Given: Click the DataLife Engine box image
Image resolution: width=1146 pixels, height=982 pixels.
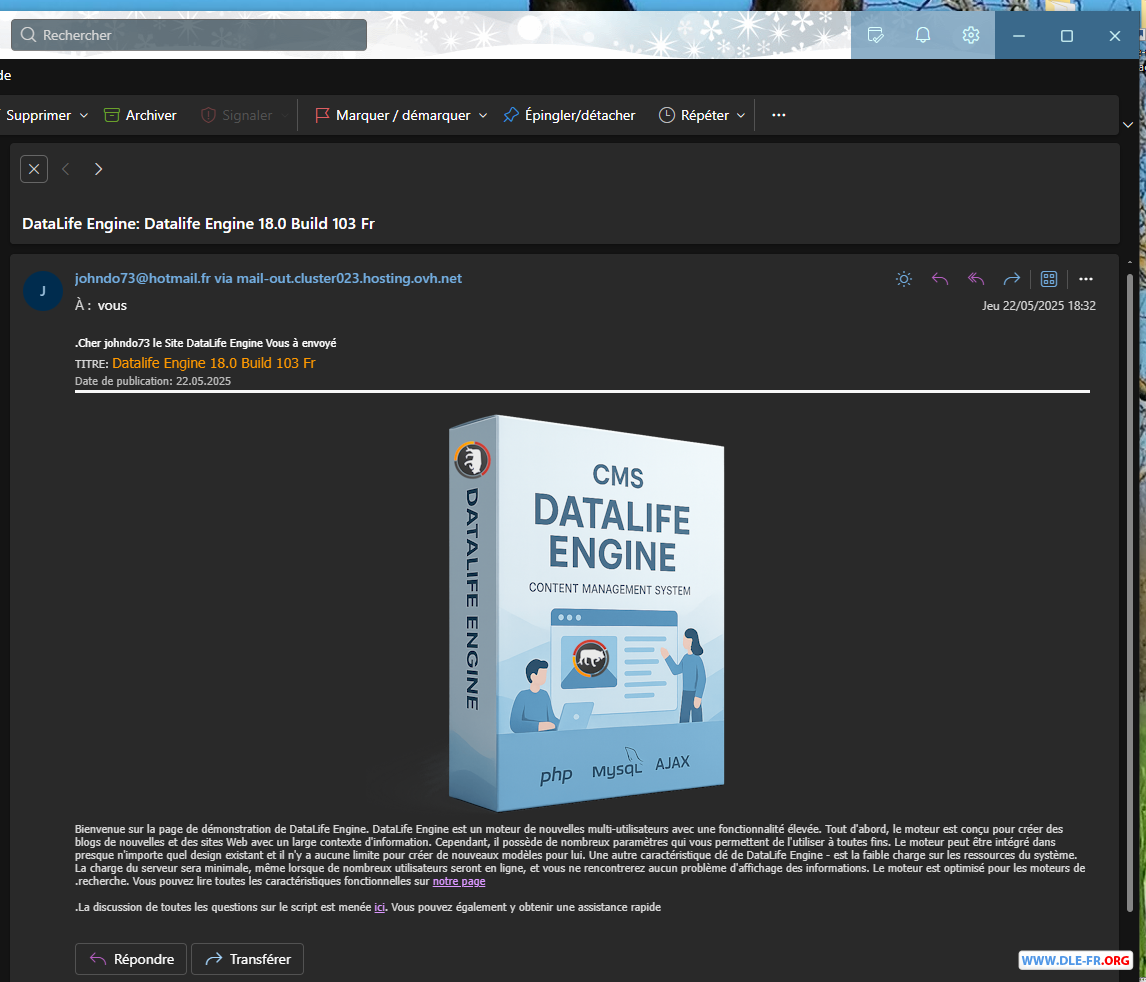Looking at the screenshot, I should [587, 613].
